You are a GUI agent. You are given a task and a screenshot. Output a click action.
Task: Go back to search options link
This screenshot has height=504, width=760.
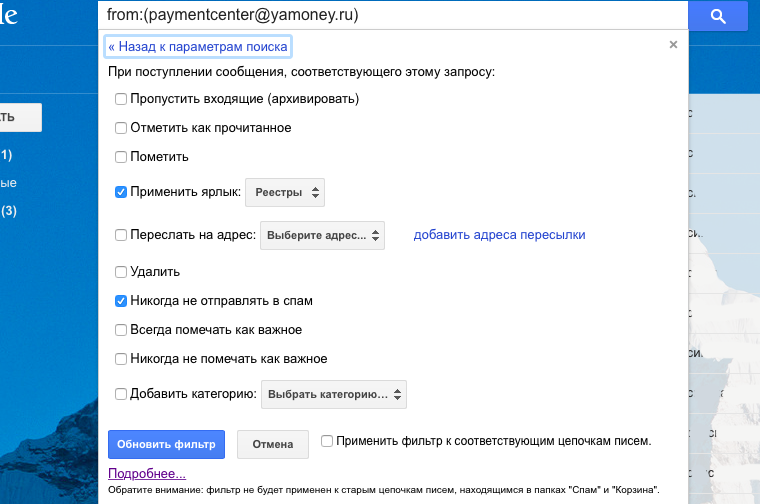coord(198,47)
